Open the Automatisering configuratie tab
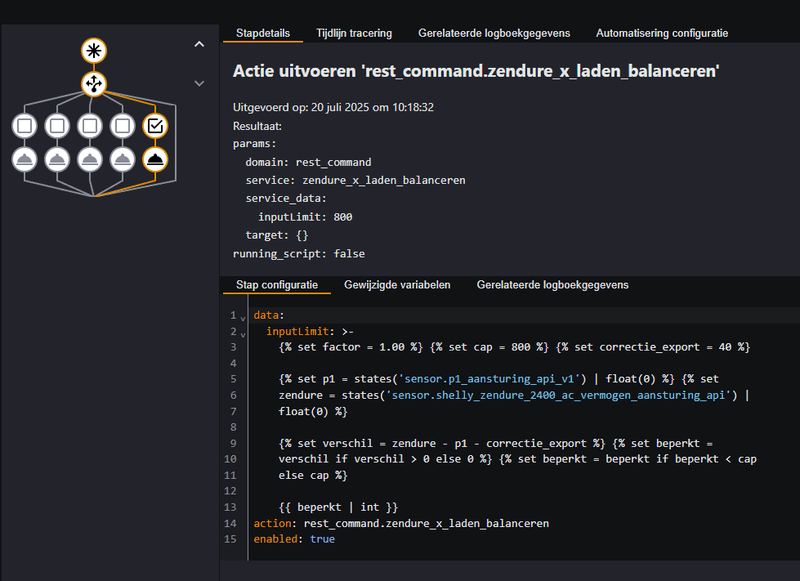The width and height of the screenshot is (800, 581). (x=661, y=33)
